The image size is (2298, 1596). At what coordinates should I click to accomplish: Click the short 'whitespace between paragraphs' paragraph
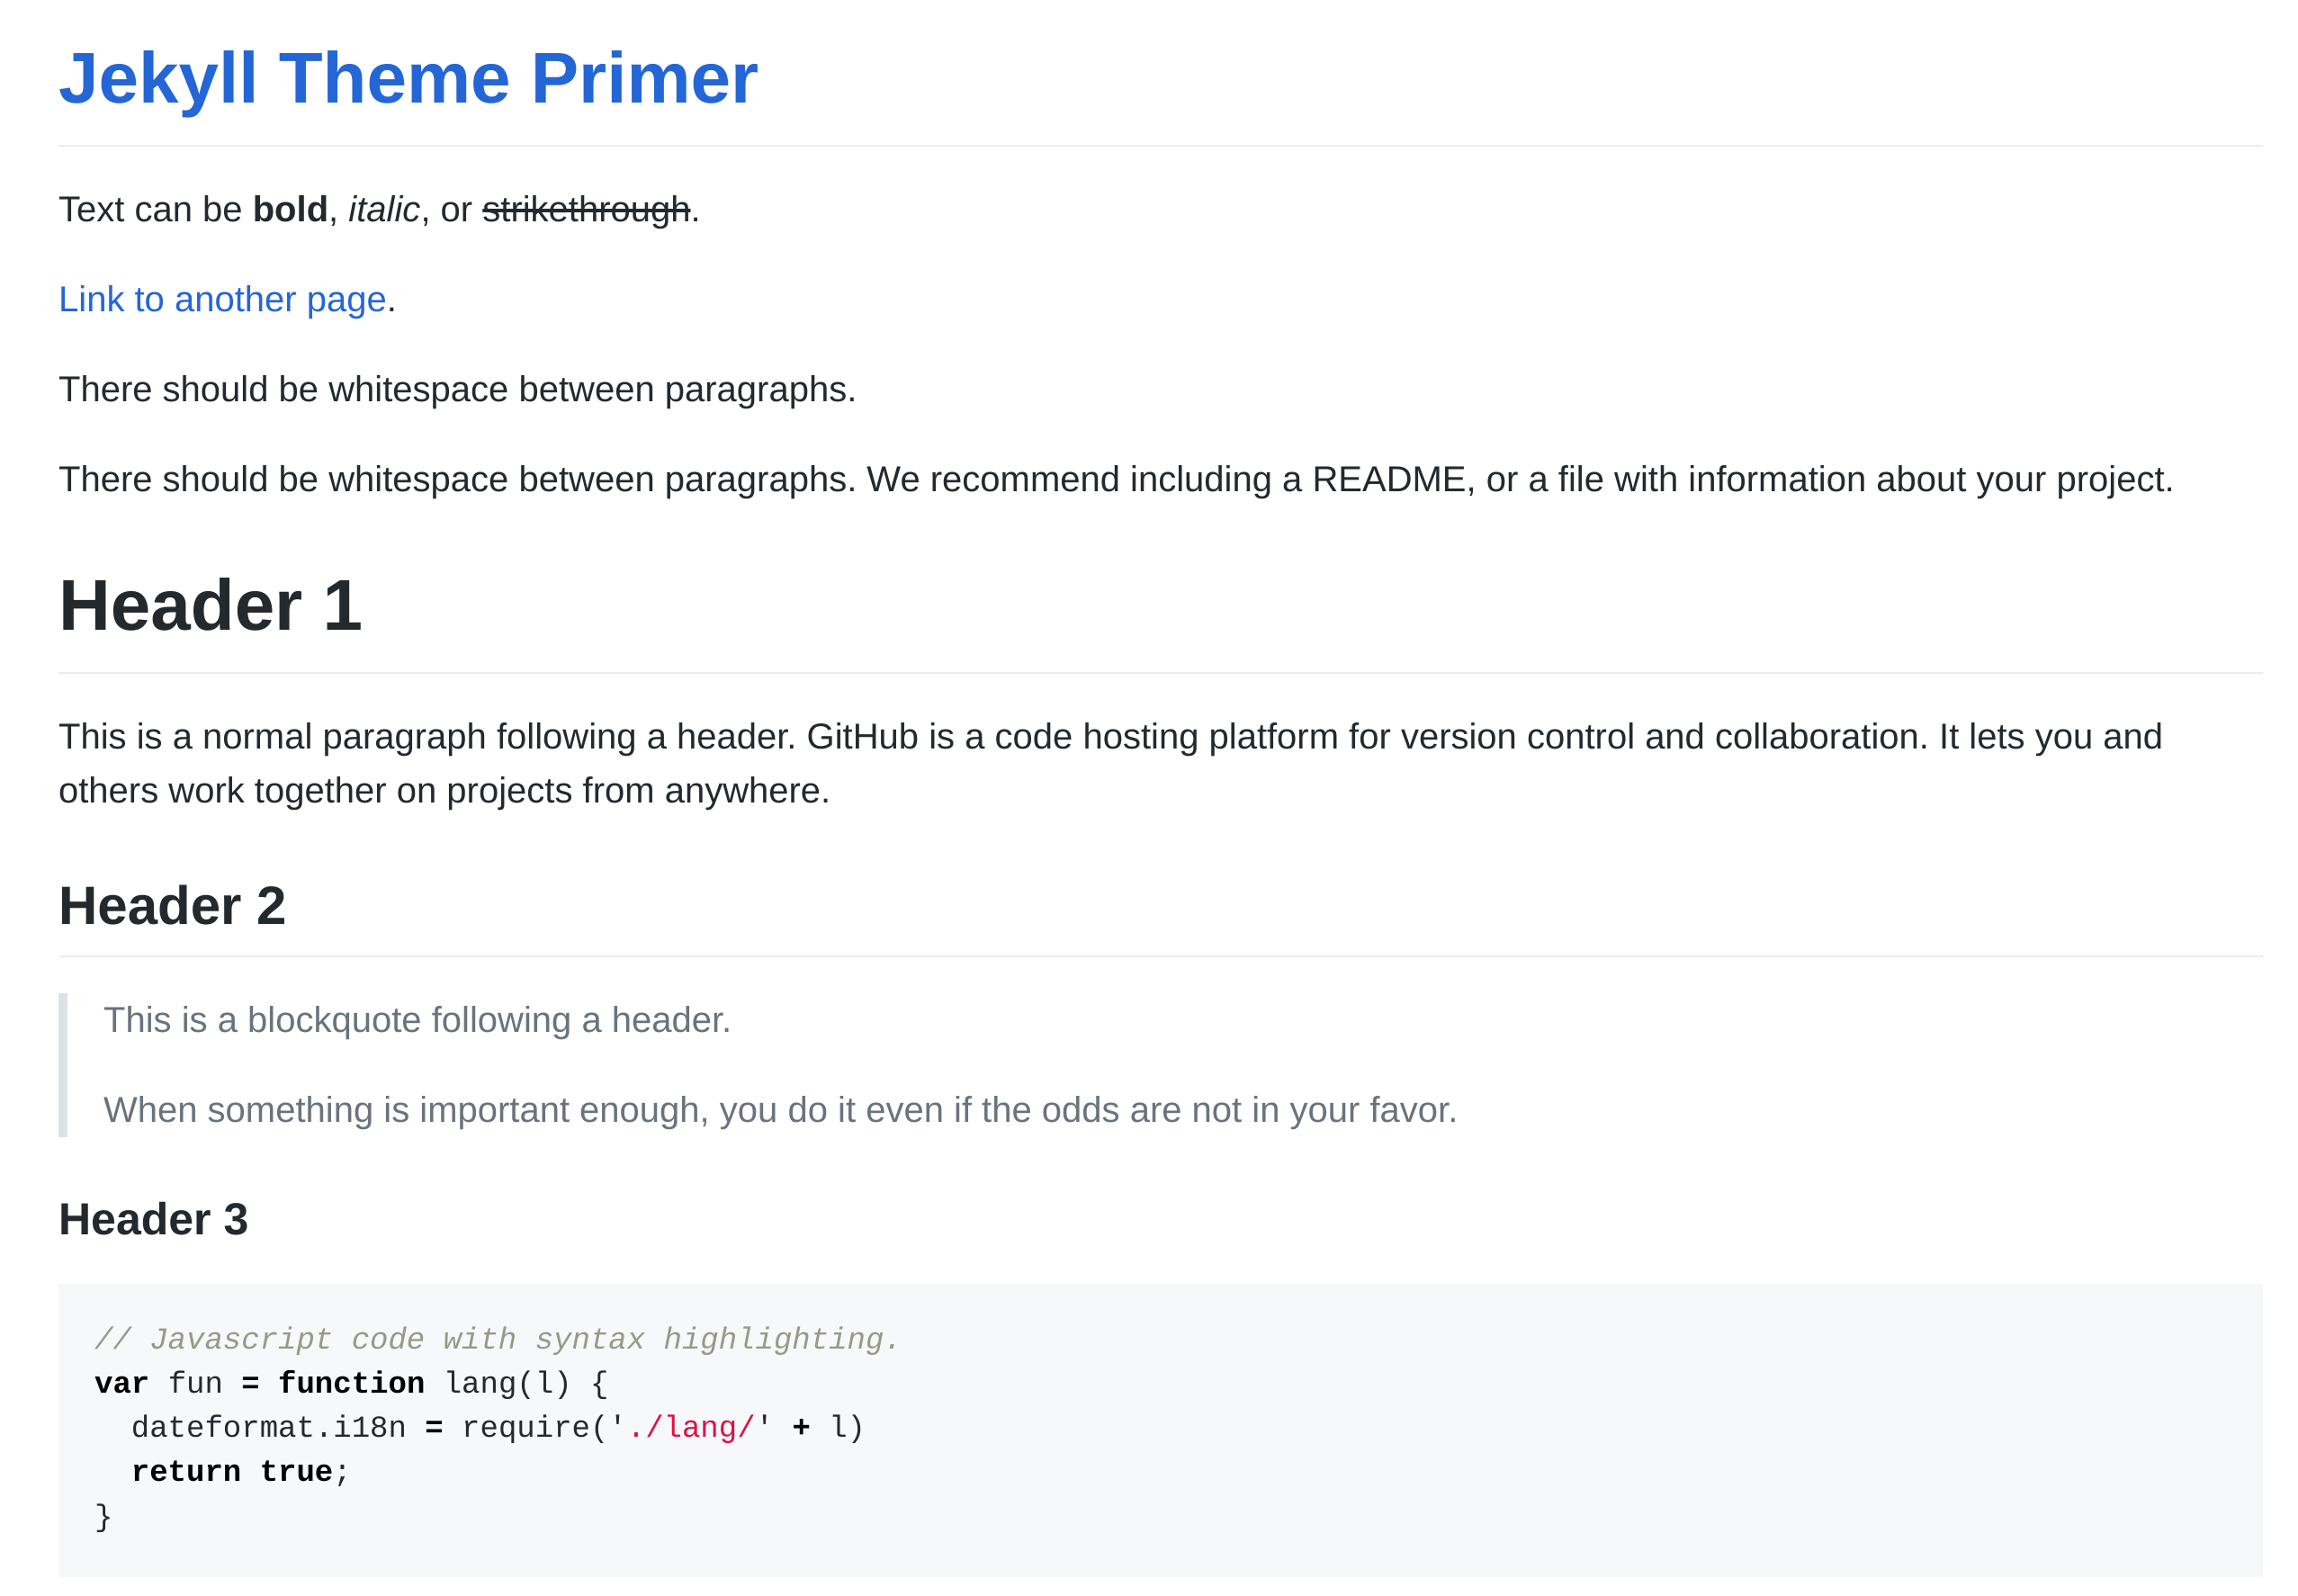pyautogui.click(x=457, y=390)
